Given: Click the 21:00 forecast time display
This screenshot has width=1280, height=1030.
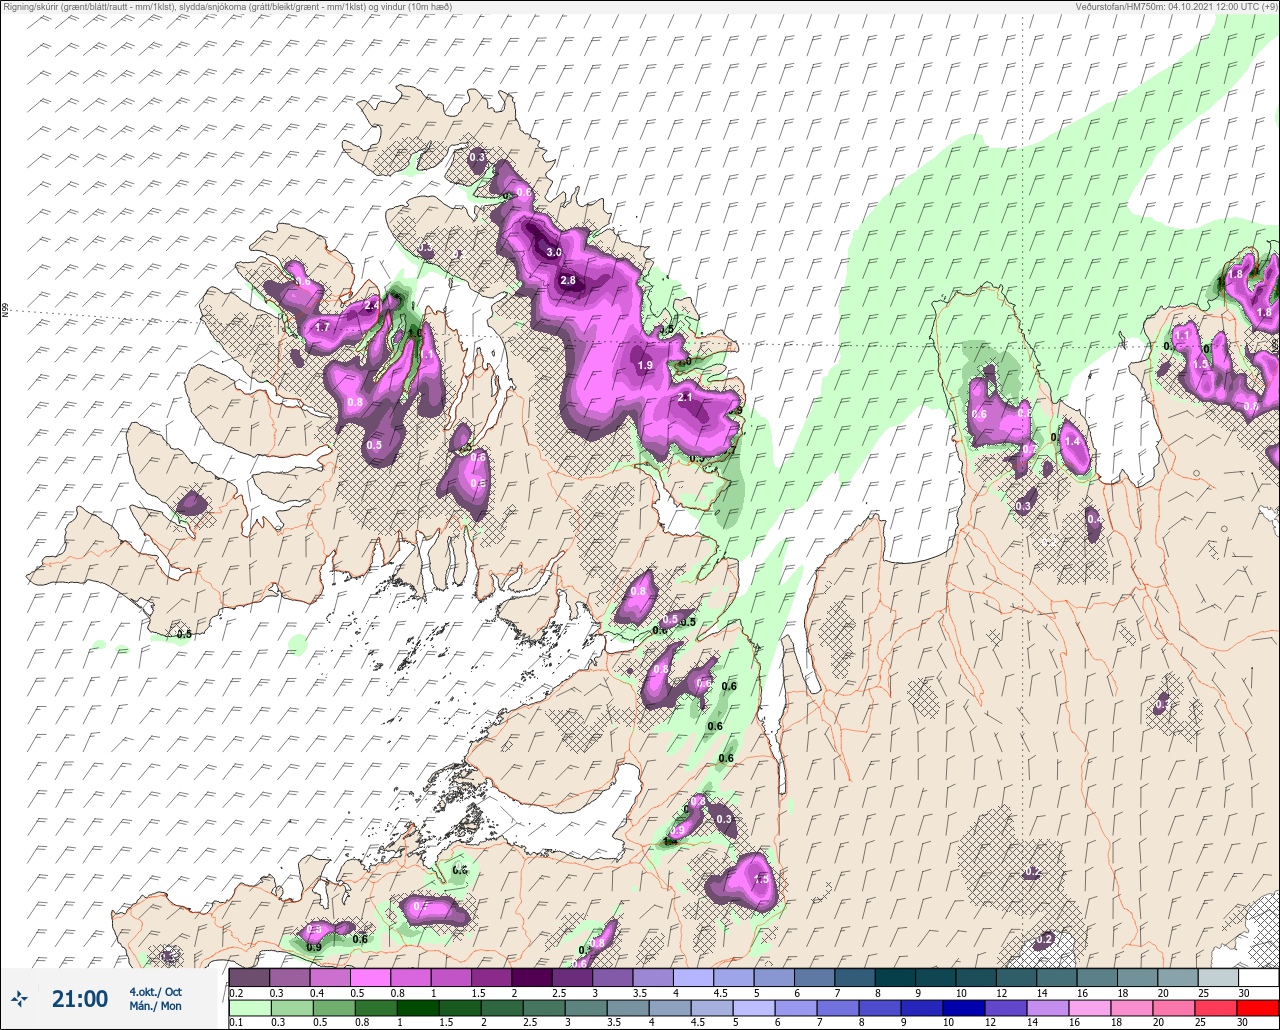Looking at the screenshot, I should 80,999.
